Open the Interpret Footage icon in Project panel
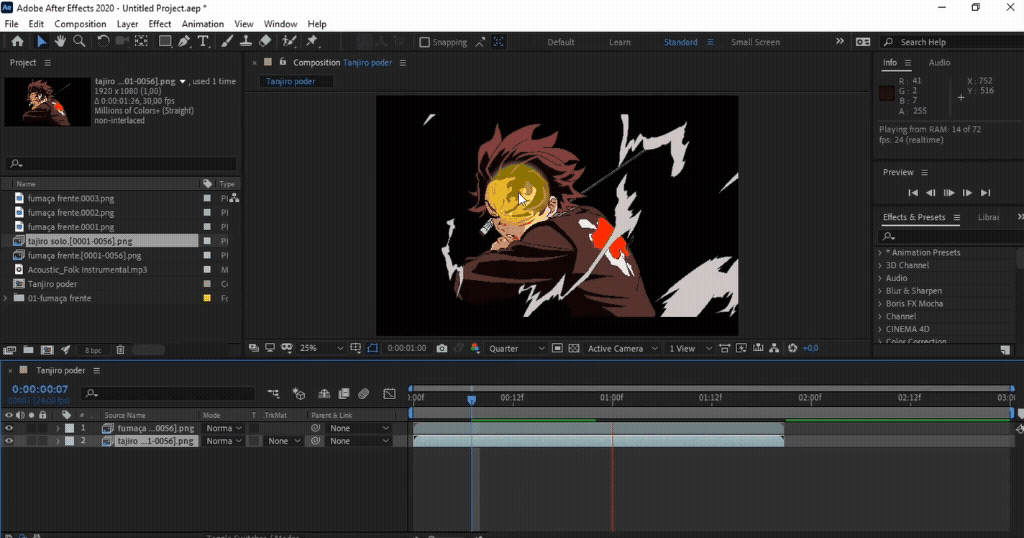The image size is (1024, 538). coord(9,350)
